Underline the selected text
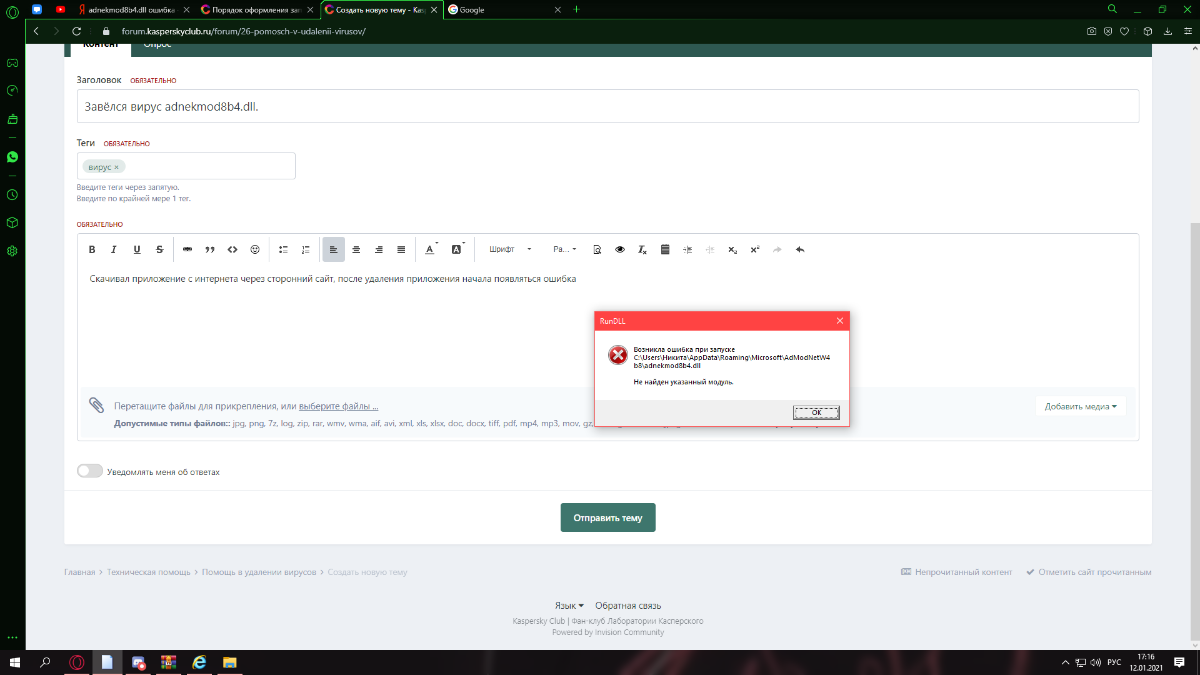The width and height of the screenshot is (1200, 675). point(137,249)
